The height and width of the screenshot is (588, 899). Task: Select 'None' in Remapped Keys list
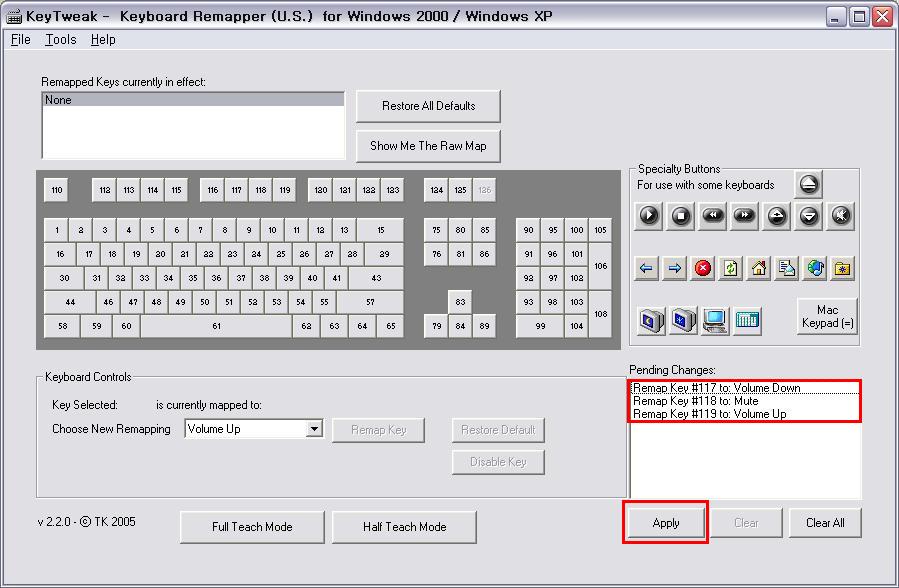[194, 100]
